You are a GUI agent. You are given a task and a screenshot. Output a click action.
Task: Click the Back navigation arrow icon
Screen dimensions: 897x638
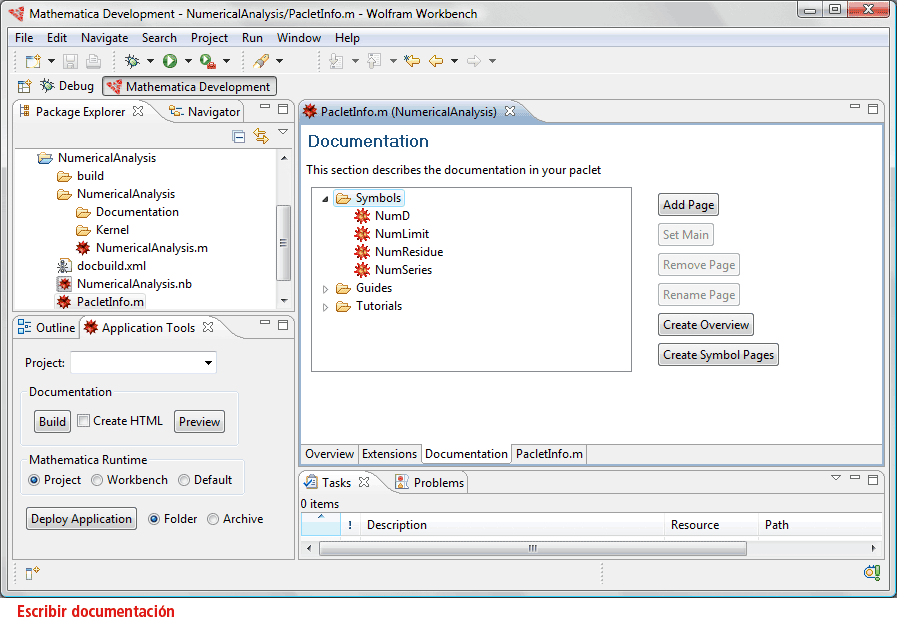point(436,61)
